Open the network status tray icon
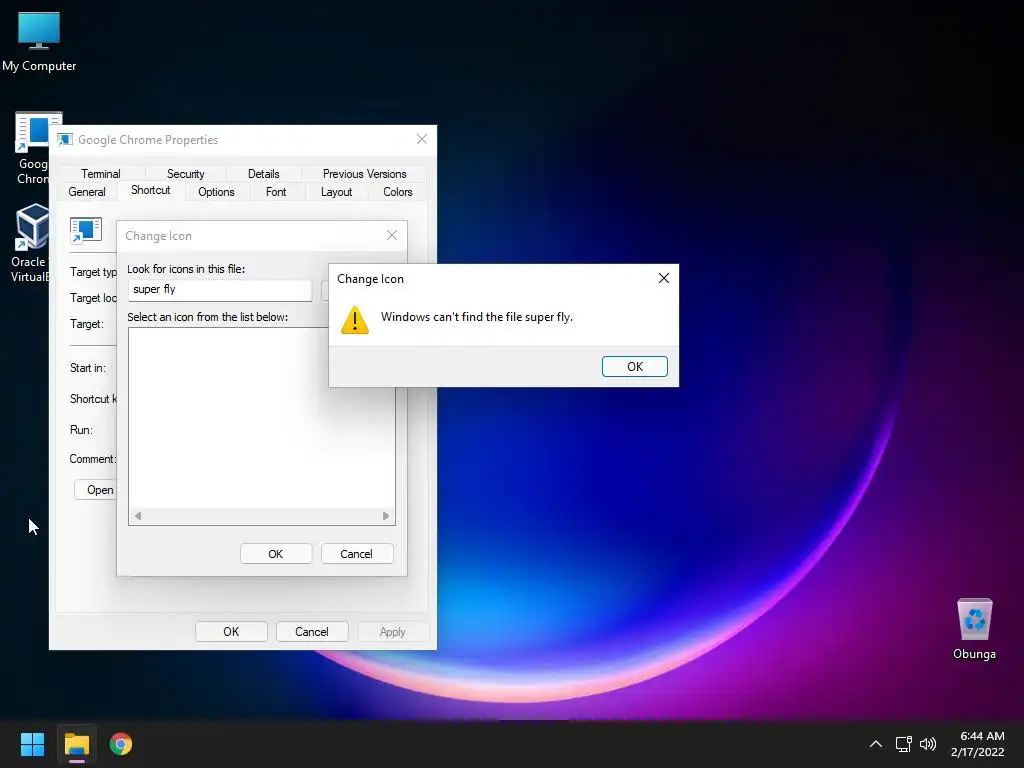 pyautogui.click(x=903, y=744)
